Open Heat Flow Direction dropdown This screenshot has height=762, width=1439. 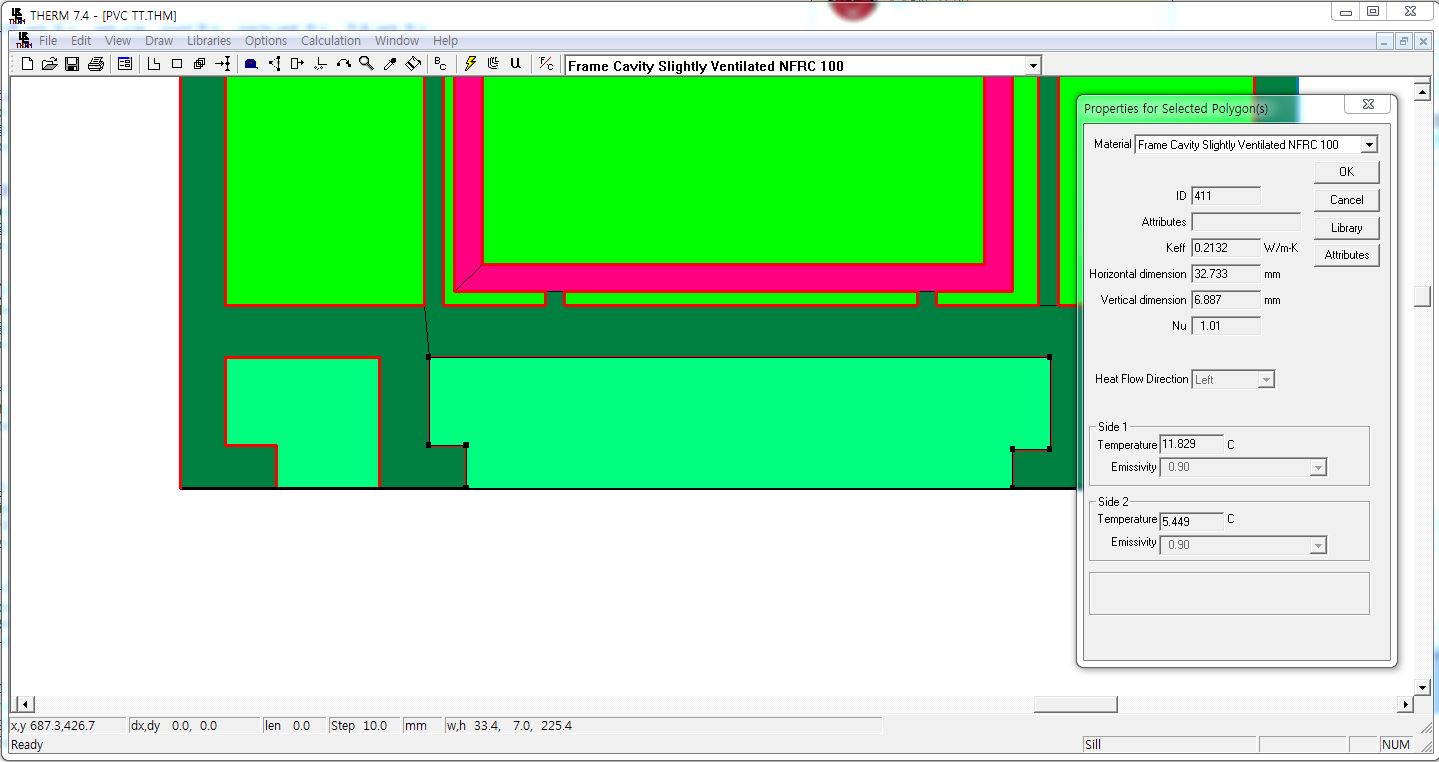pos(1266,380)
